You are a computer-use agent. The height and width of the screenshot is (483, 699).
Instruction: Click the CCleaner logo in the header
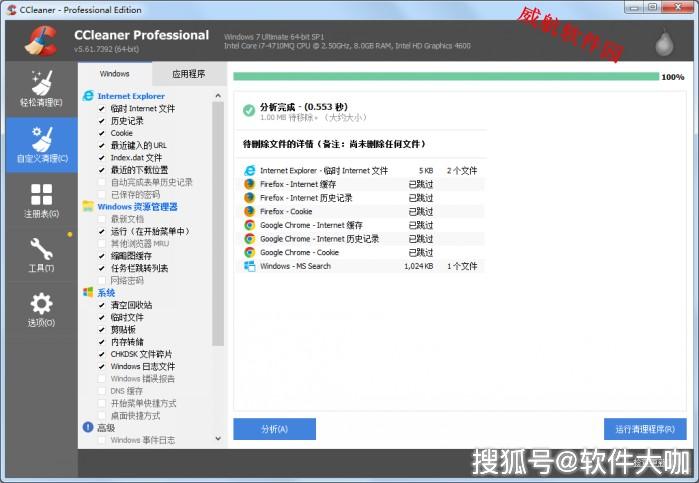pyautogui.click(x=41, y=41)
